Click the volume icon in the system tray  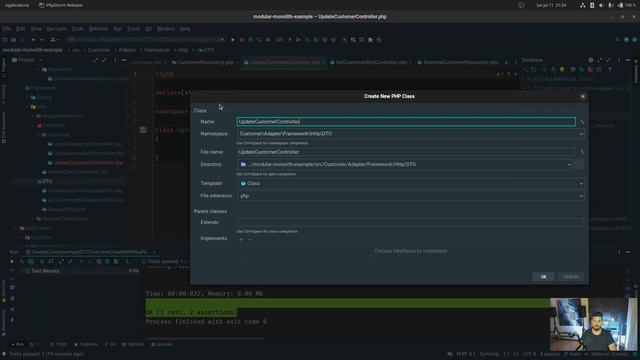click(601, 5)
